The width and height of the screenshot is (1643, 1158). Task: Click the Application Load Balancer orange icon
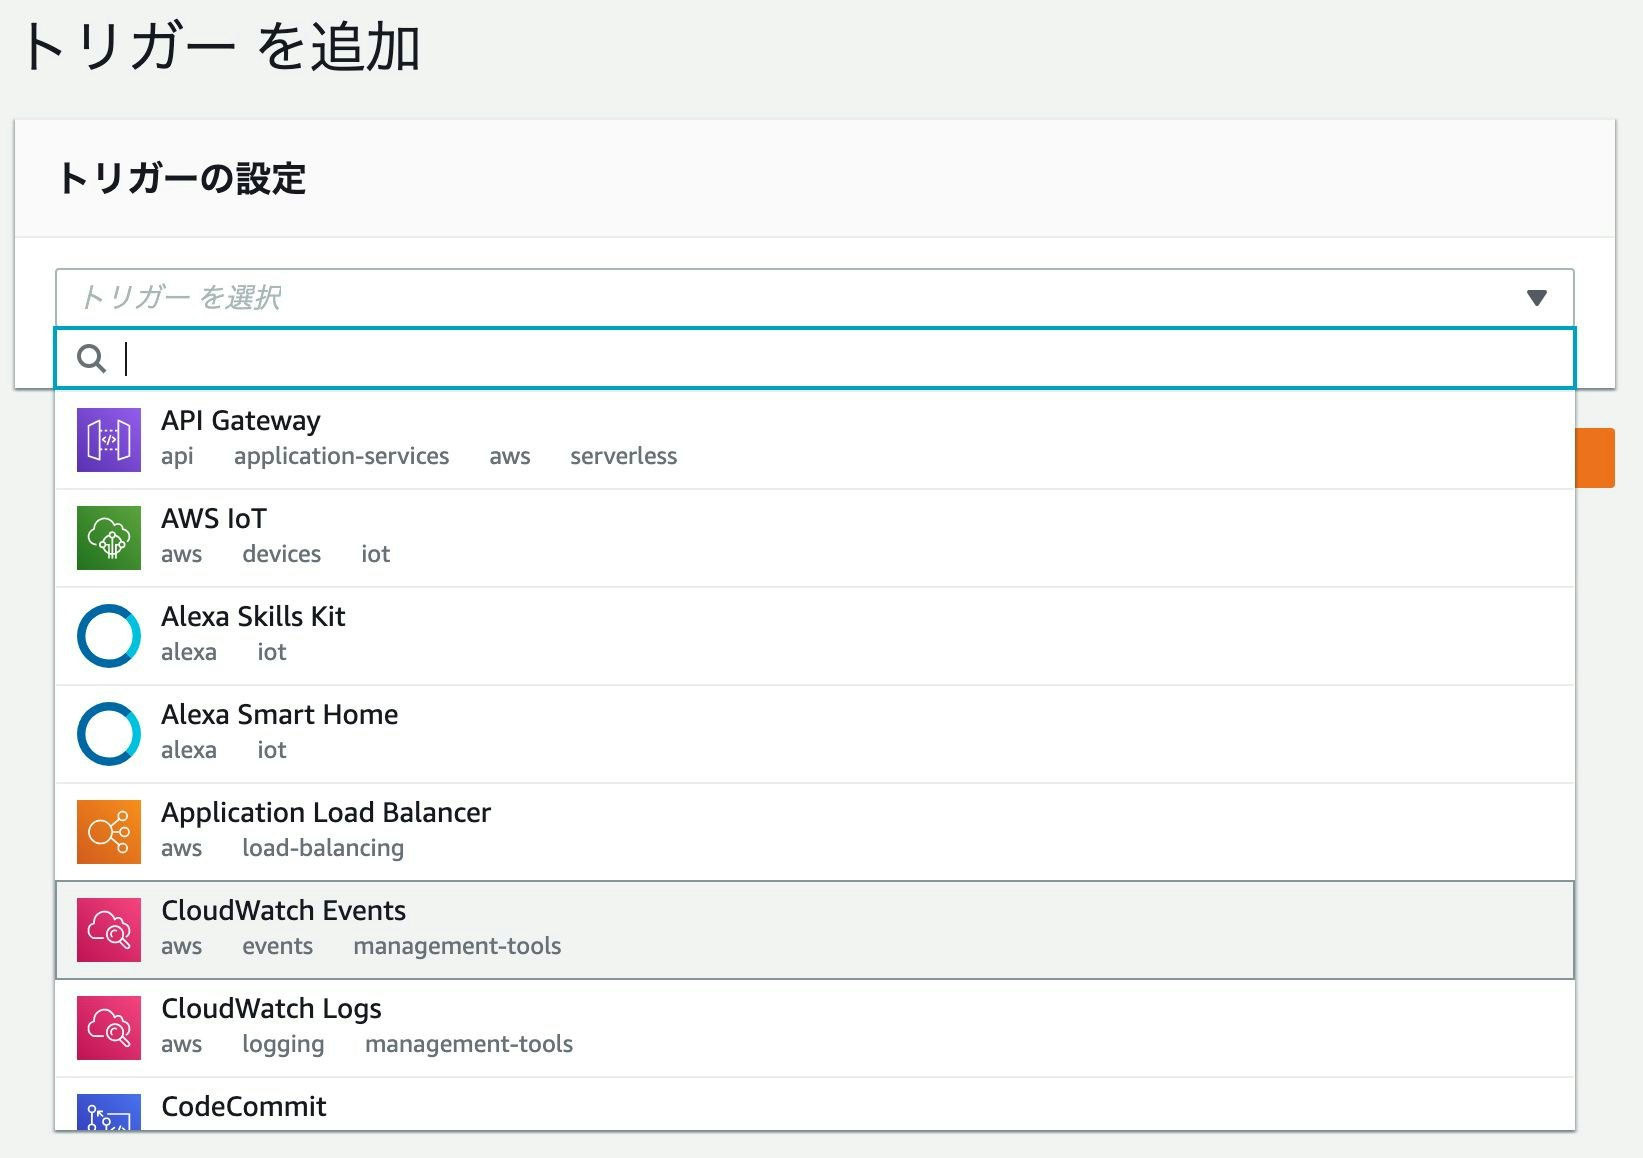[109, 832]
